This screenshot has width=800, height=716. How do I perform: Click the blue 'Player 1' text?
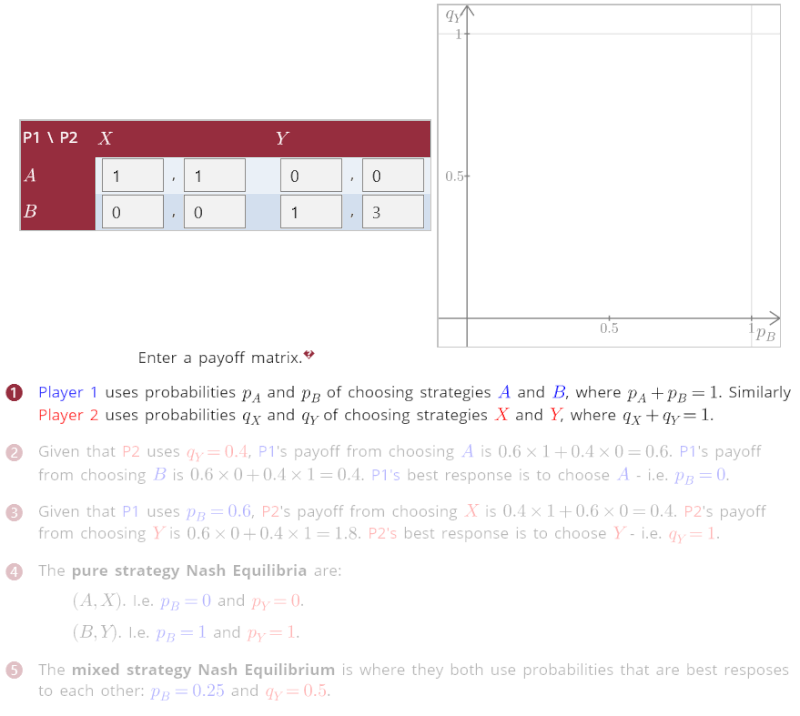[68, 393]
